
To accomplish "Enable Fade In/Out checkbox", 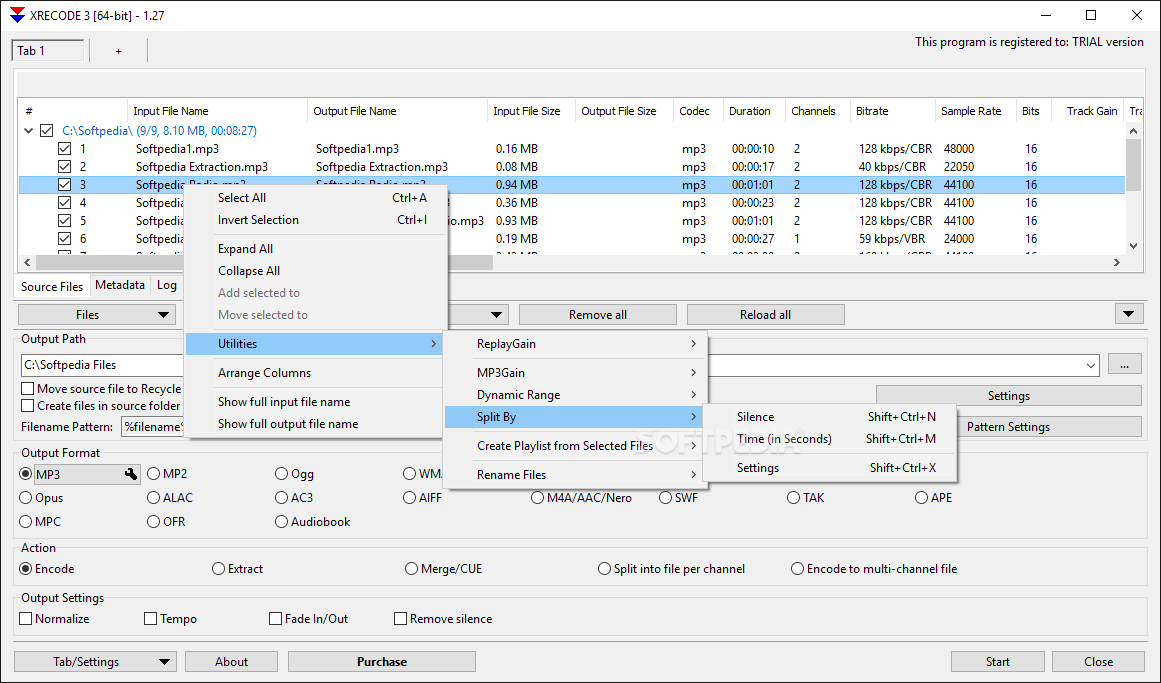I will 275,619.
